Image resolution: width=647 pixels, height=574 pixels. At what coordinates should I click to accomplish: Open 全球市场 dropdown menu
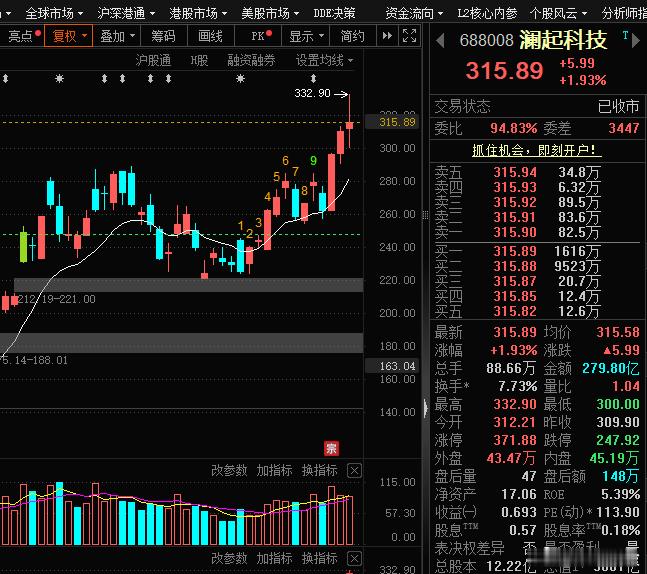point(54,13)
